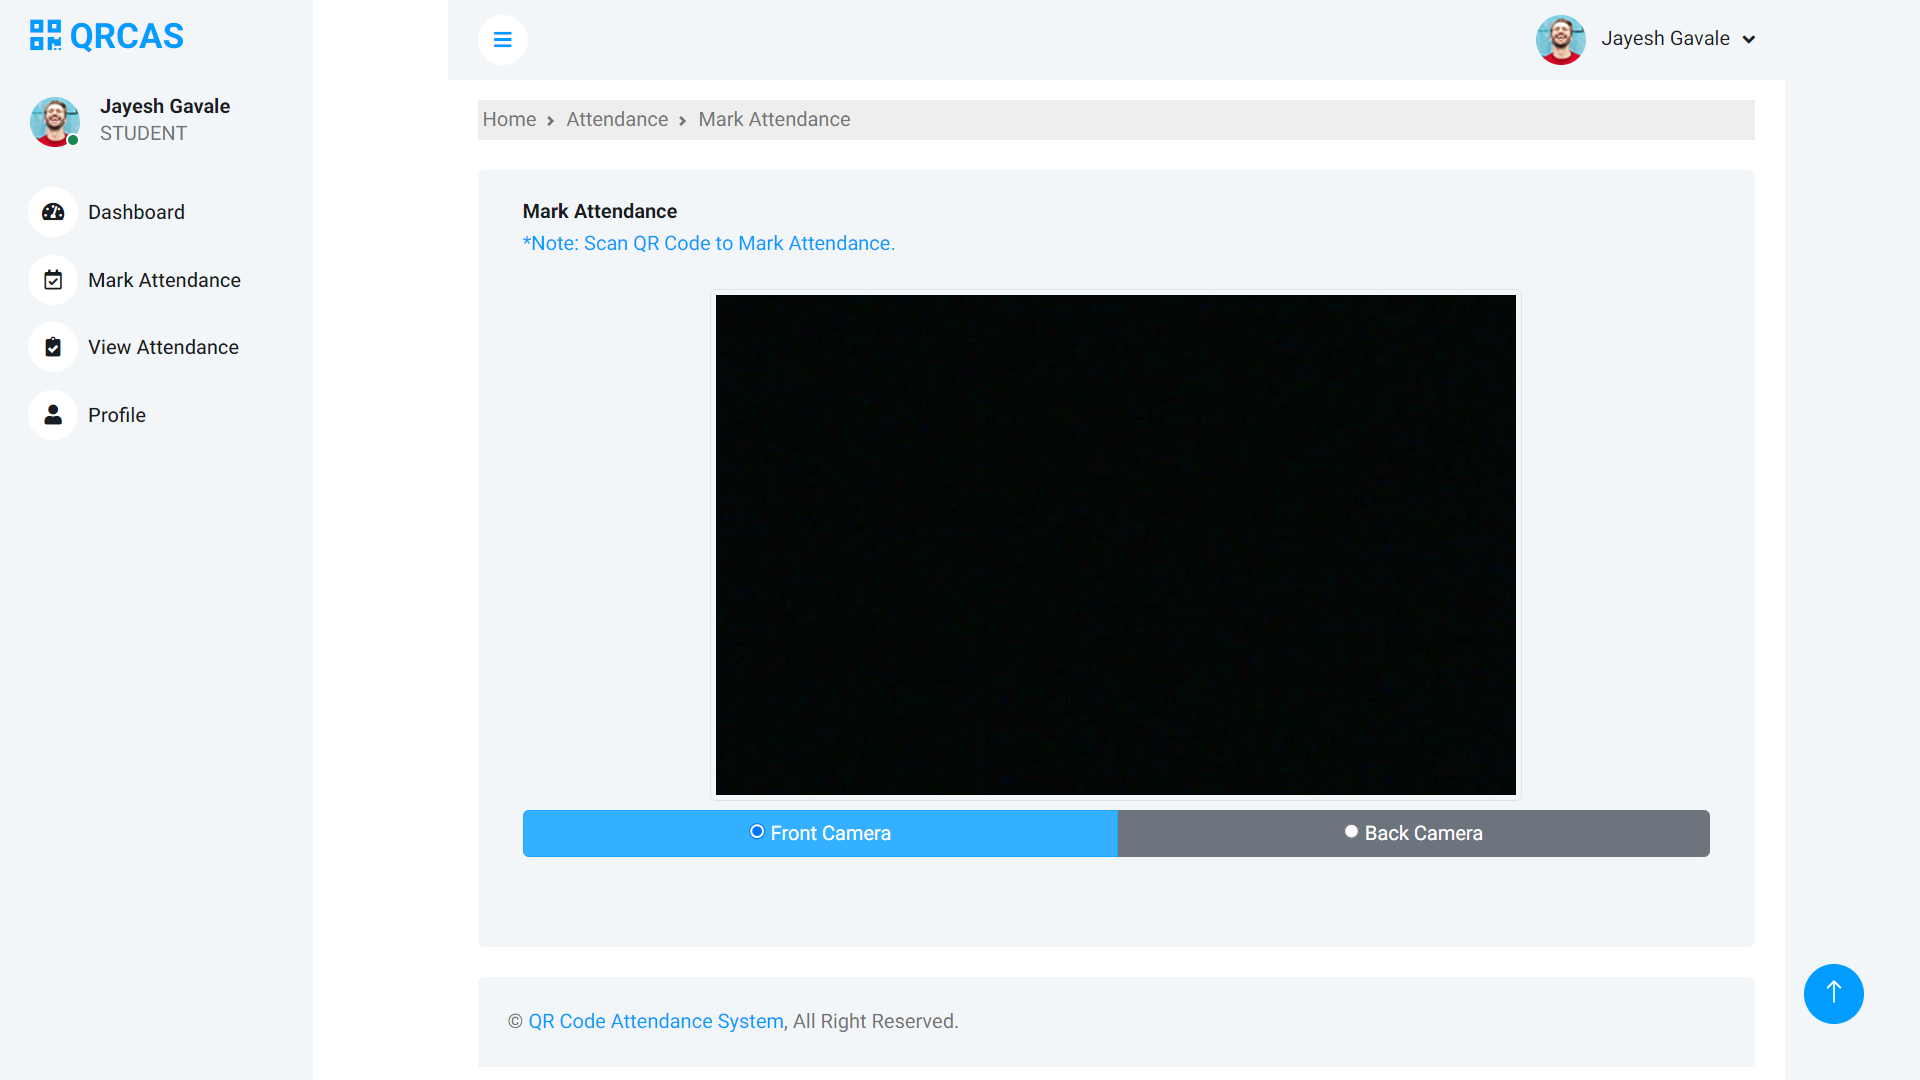1920x1080 pixels.
Task: Click inside the camera preview area
Action: tap(1114, 545)
